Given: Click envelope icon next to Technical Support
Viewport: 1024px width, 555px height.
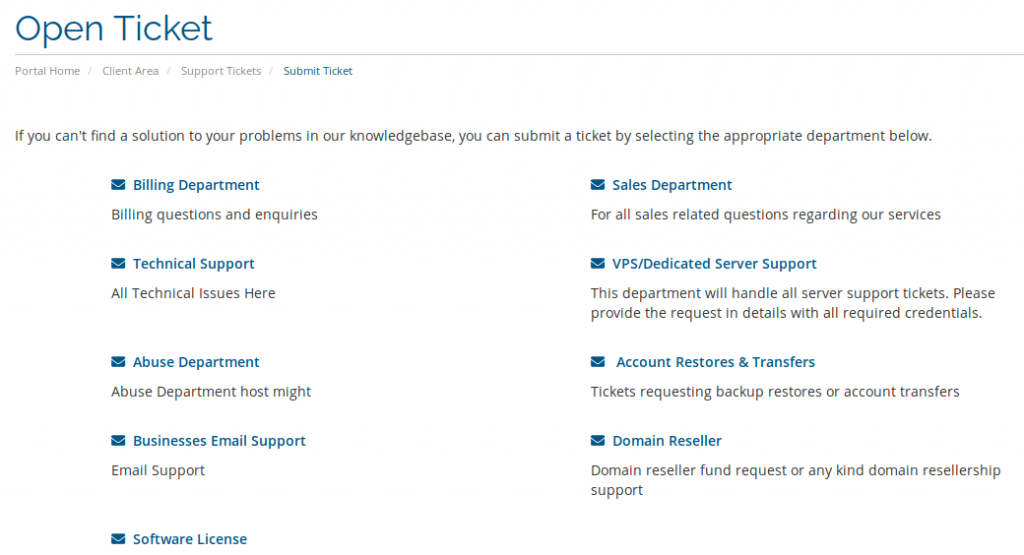Looking at the screenshot, I should 118,264.
